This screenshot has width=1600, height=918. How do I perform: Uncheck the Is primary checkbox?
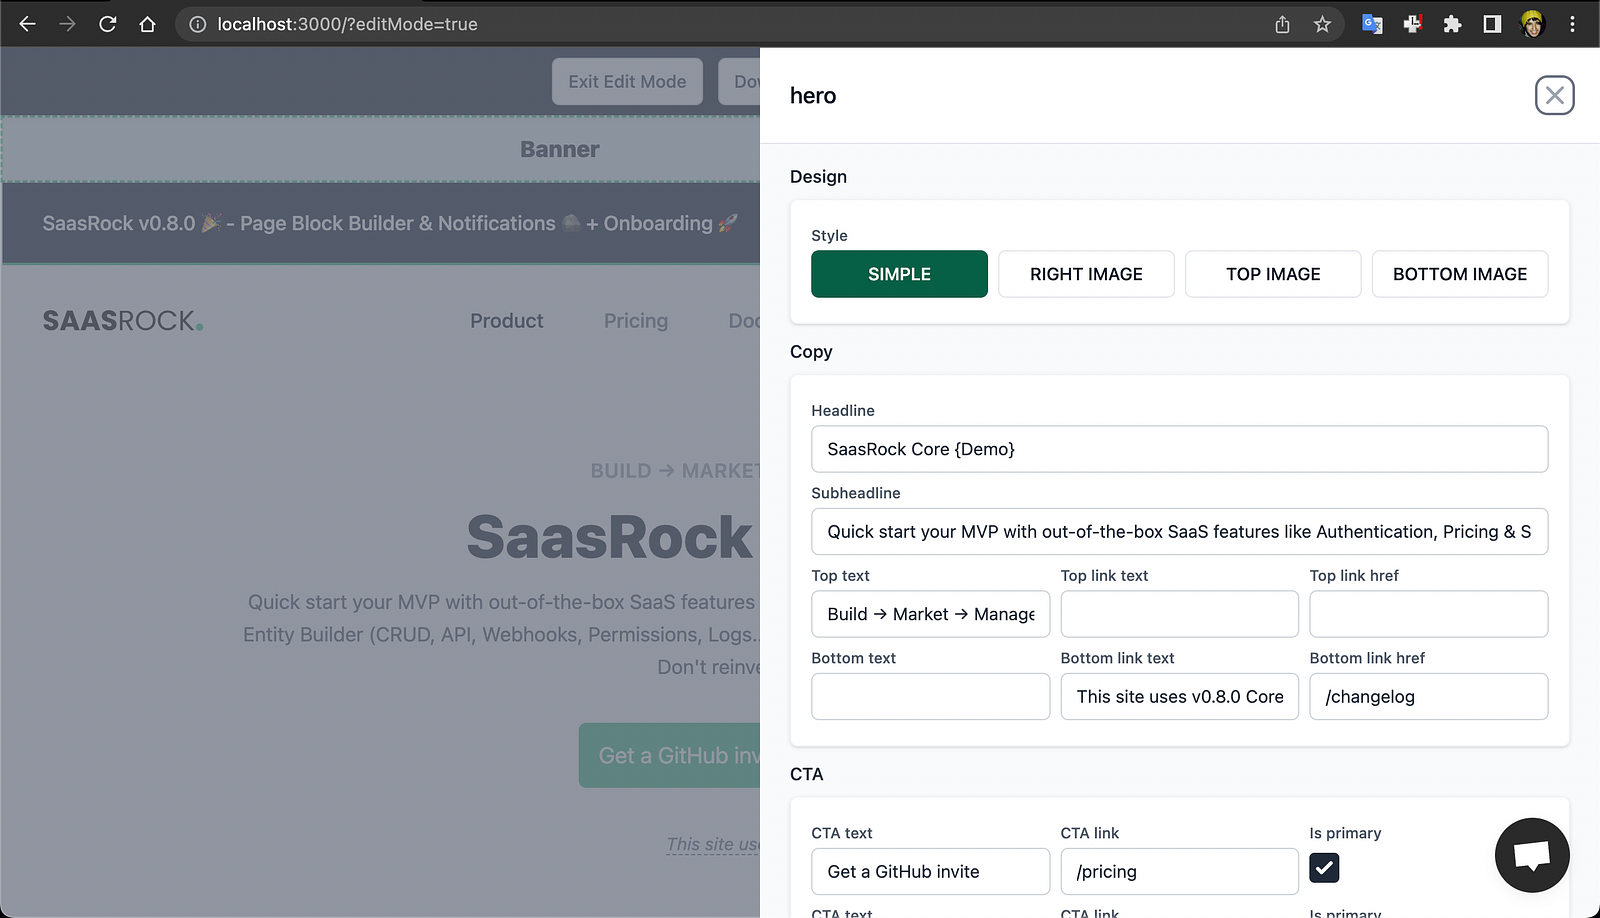[1324, 868]
